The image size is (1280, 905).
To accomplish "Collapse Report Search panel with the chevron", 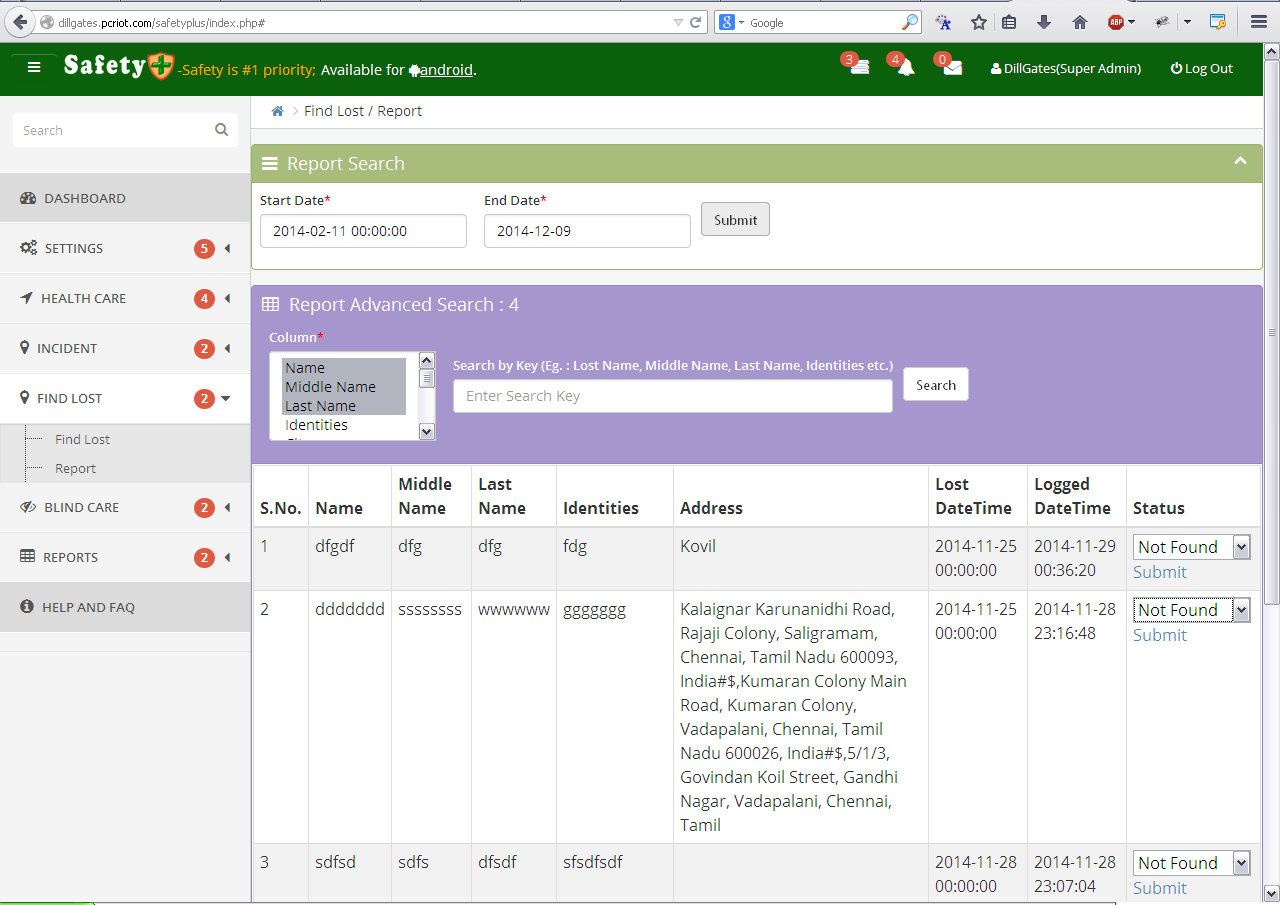I will (x=1240, y=161).
